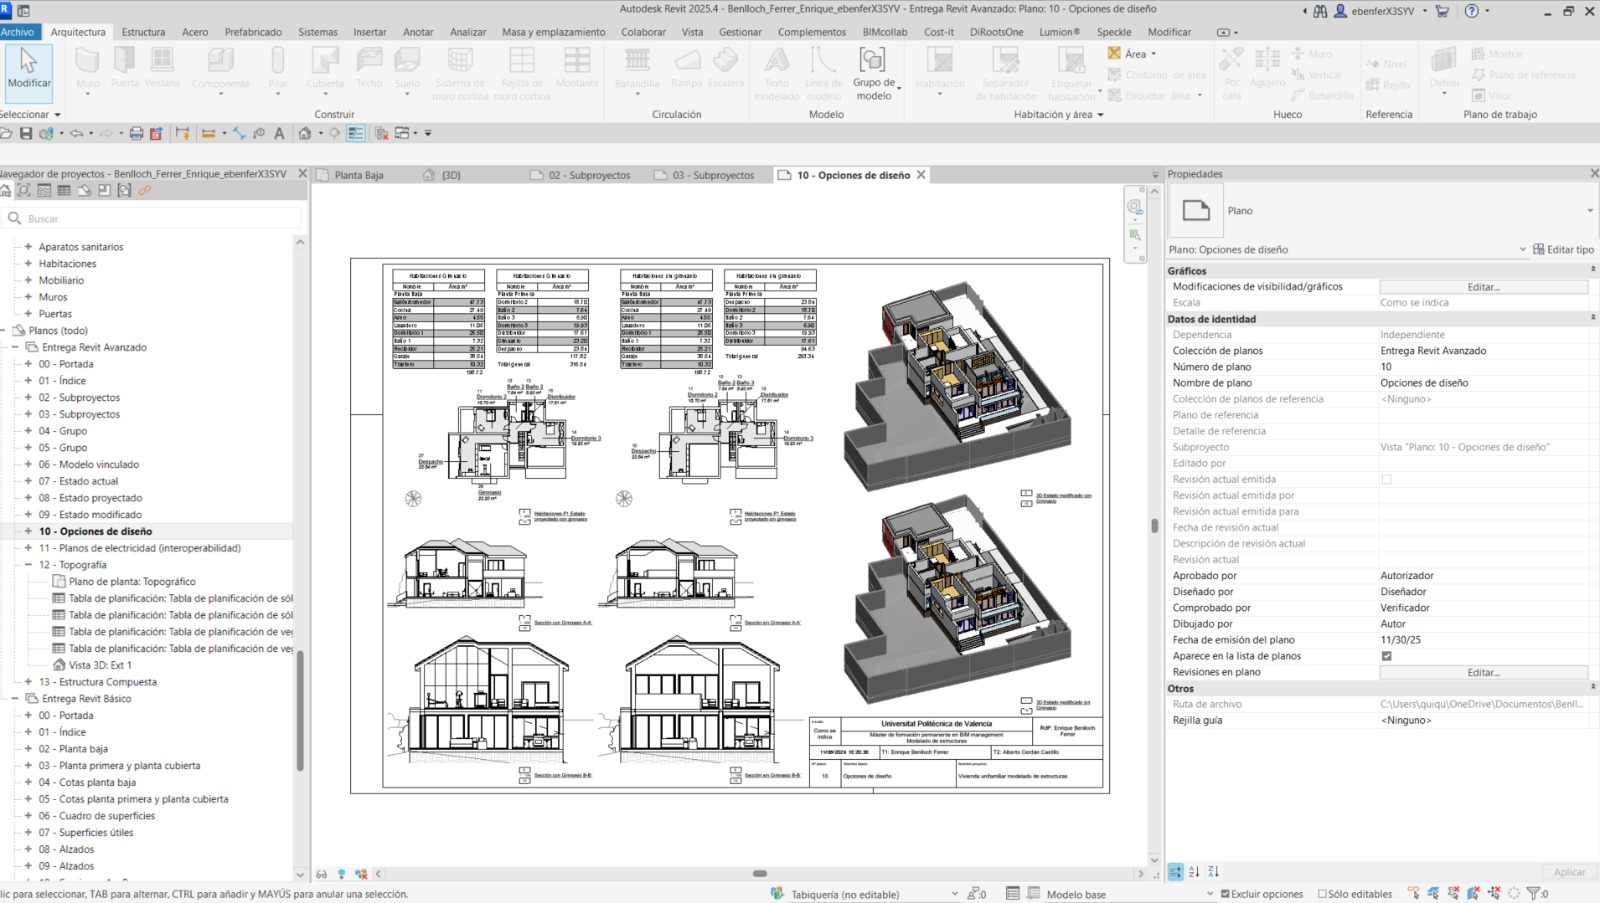Open the 03 - Subproyectos view tab
The width and height of the screenshot is (1600, 903).
[x=713, y=175]
